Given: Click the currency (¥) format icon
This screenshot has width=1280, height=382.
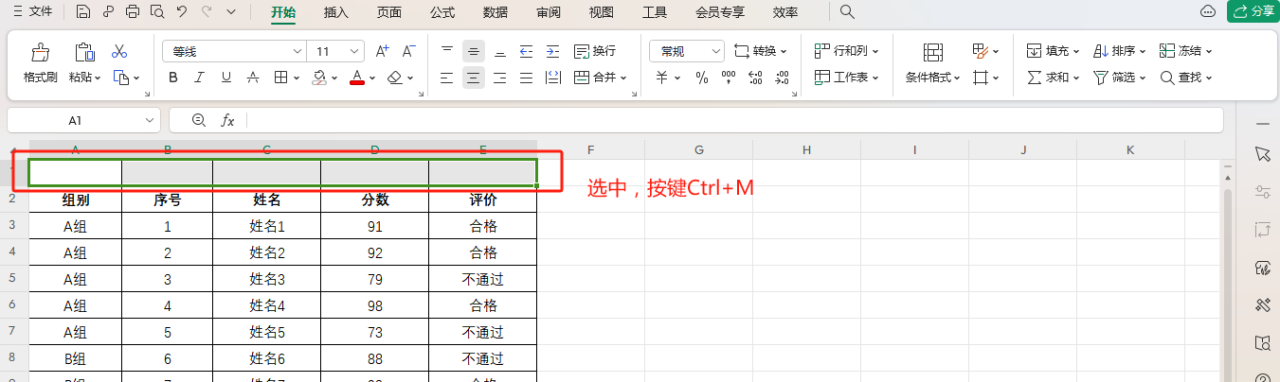Looking at the screenshot, I should pos(662,78).
